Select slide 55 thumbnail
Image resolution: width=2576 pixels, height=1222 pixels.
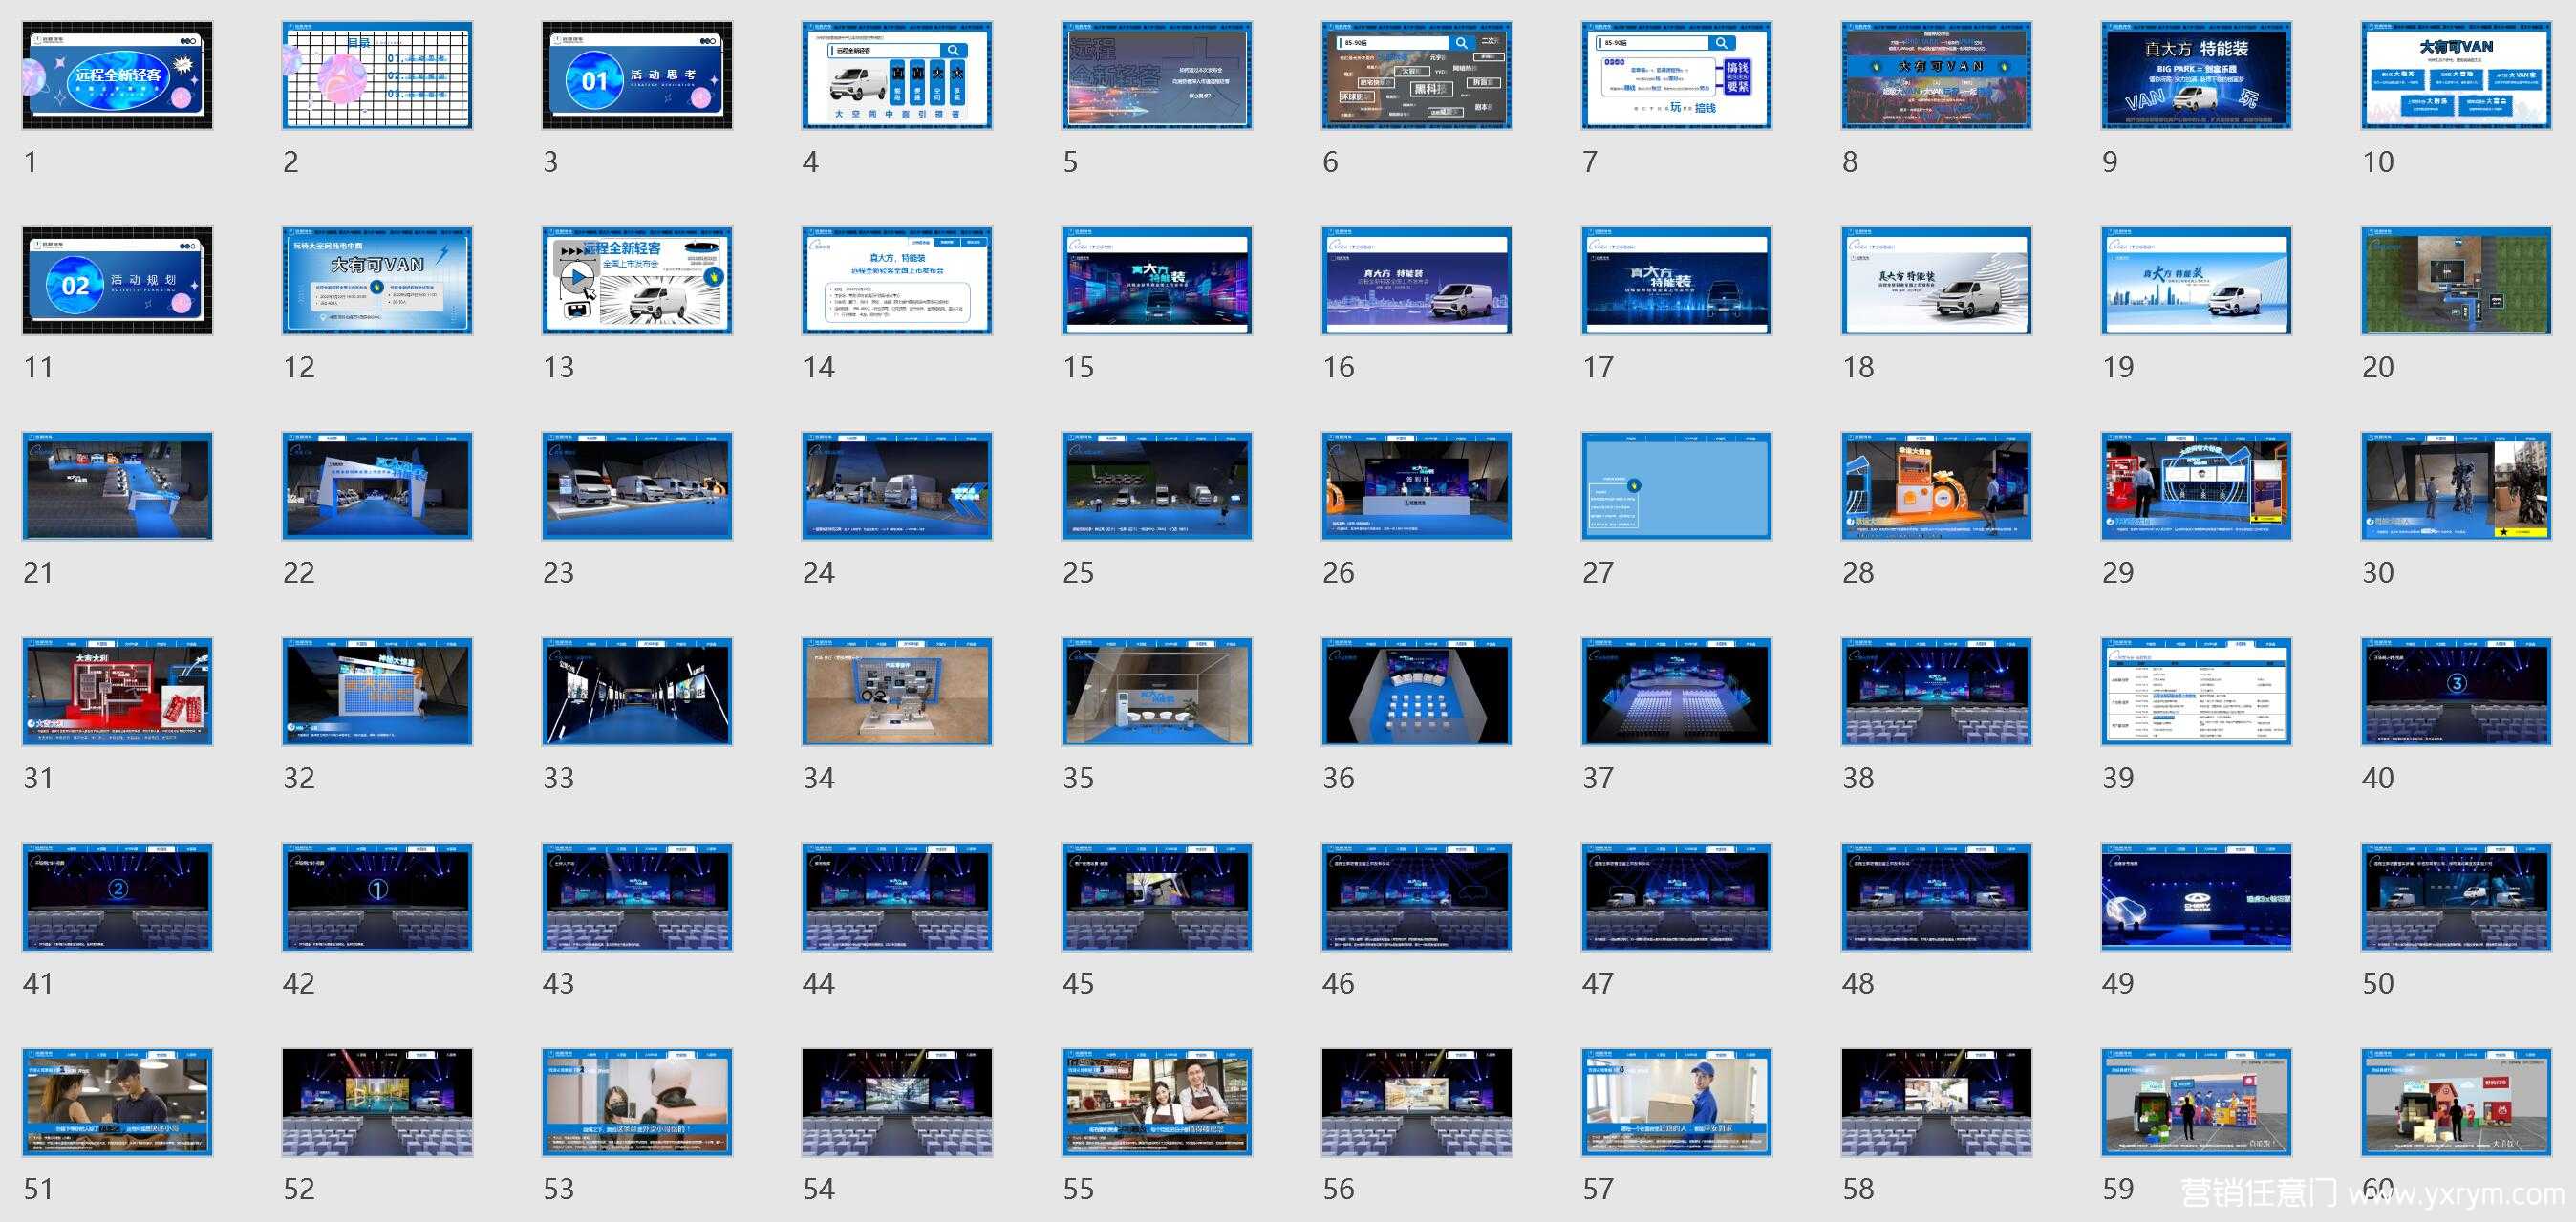pos(1157,1103)
